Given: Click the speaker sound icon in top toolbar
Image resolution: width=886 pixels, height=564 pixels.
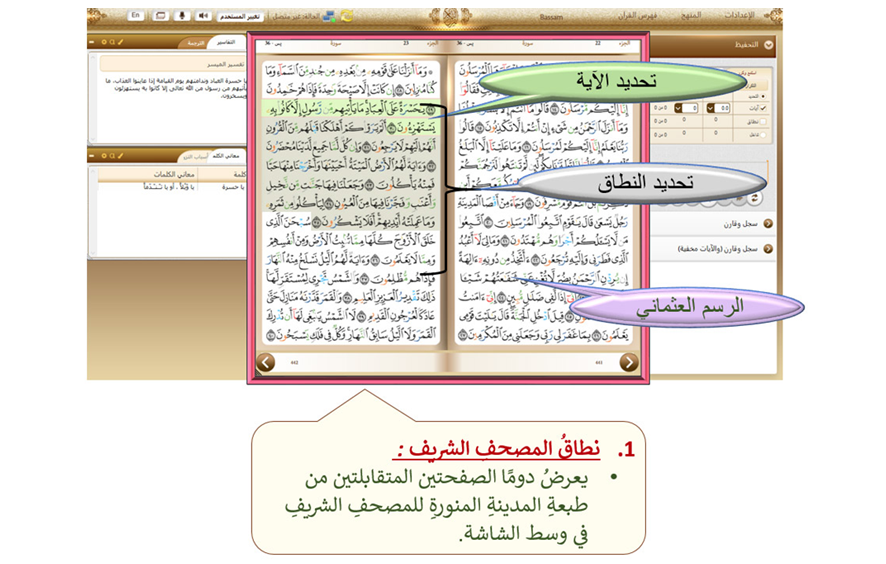Looking at the screenshot, I should pos(203,16).
